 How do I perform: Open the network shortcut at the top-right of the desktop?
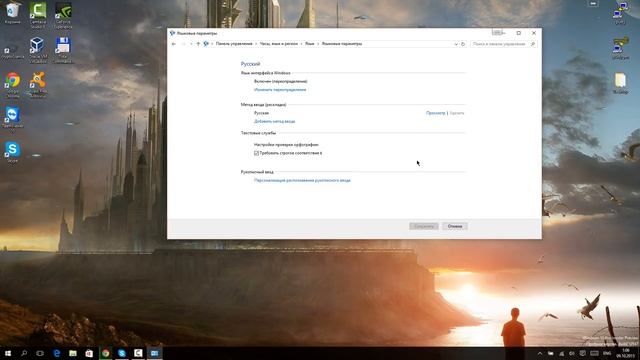click(620, 12)
